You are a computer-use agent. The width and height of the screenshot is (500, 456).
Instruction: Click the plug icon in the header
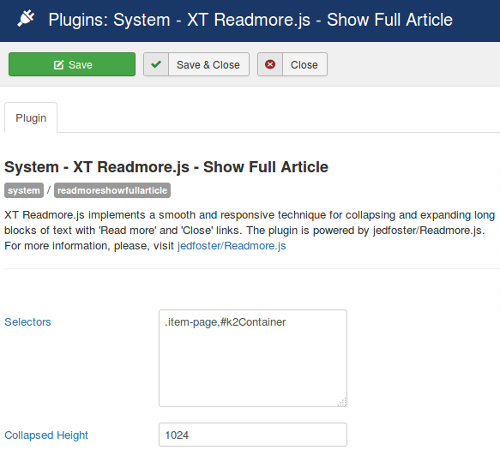[26, 18]
